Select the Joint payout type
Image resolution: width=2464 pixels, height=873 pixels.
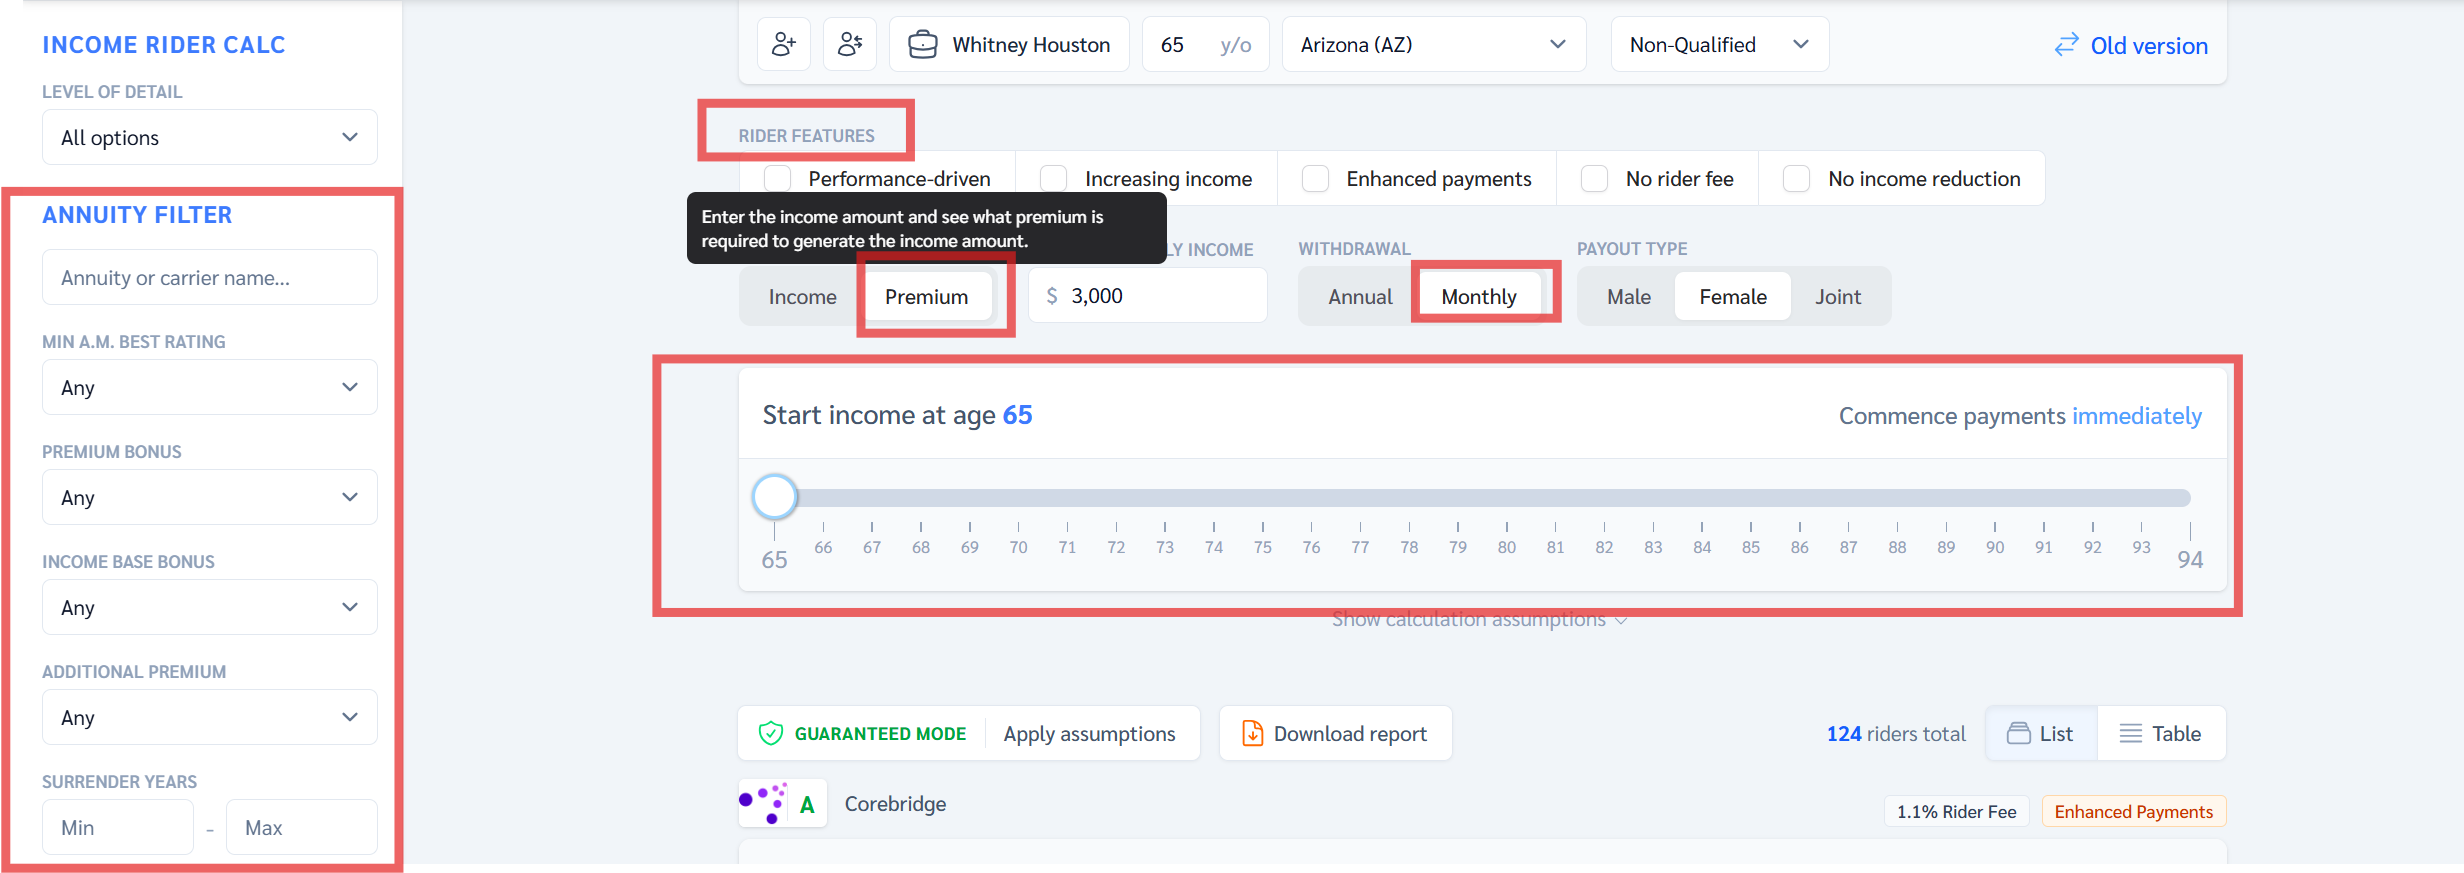coord(1838,296)
